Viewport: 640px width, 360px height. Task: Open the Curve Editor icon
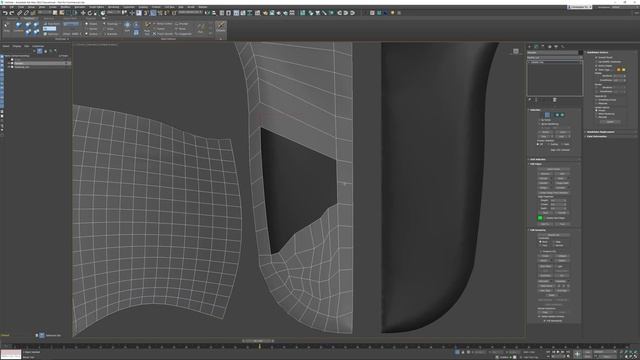coord(243,13)
